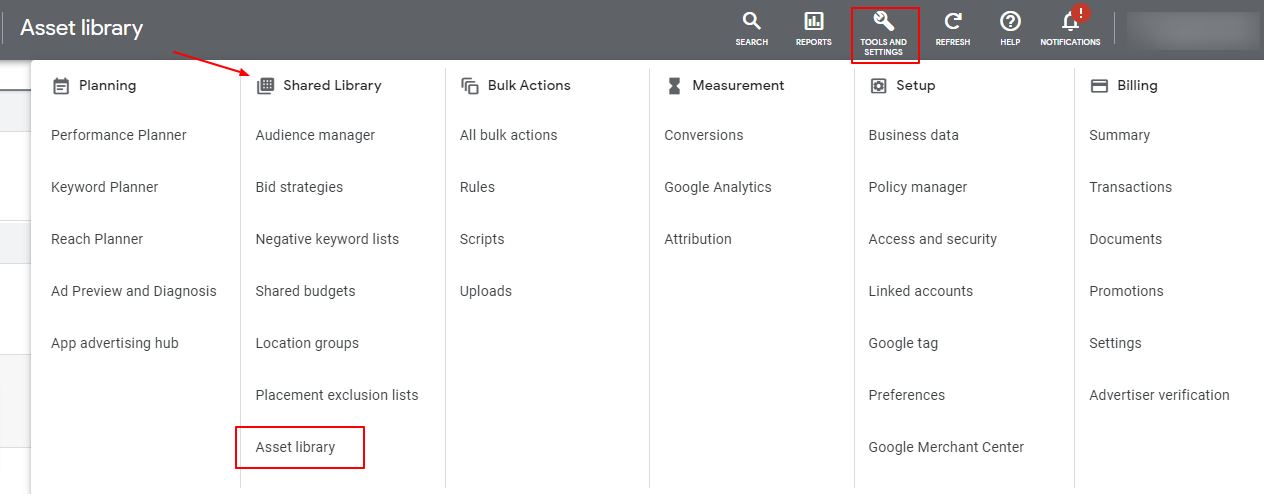Click the Setup gear icon
The height and width of the screenshot is (494, 1264).
point(878,86)
